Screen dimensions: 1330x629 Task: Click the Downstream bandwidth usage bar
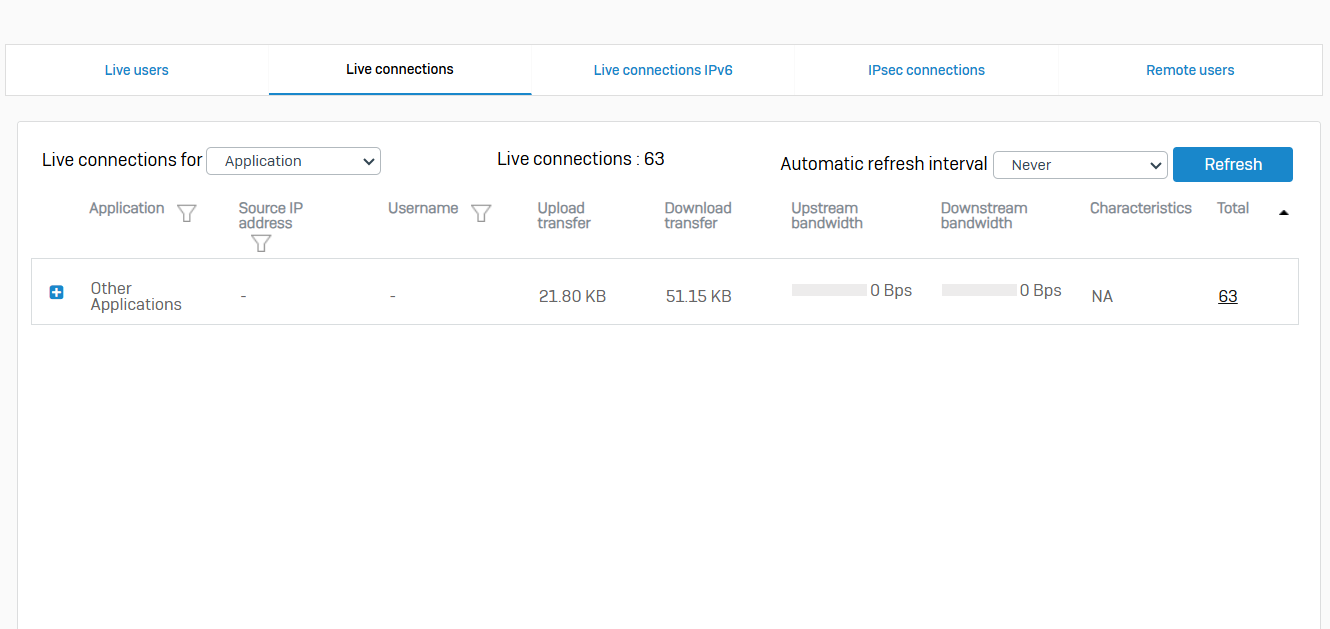(979, 290)
